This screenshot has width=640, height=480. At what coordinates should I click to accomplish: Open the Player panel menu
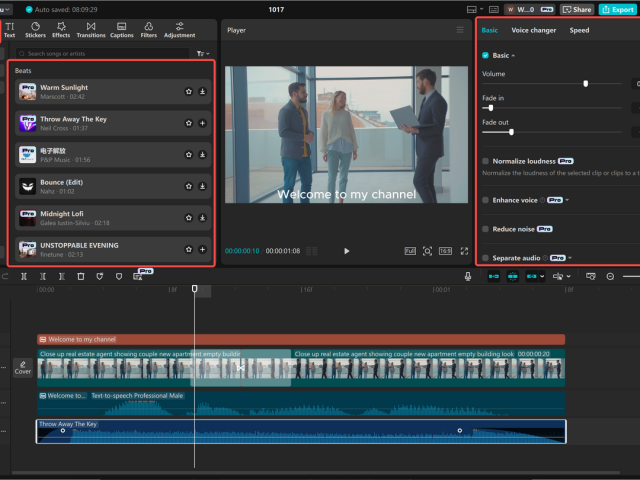460,30
